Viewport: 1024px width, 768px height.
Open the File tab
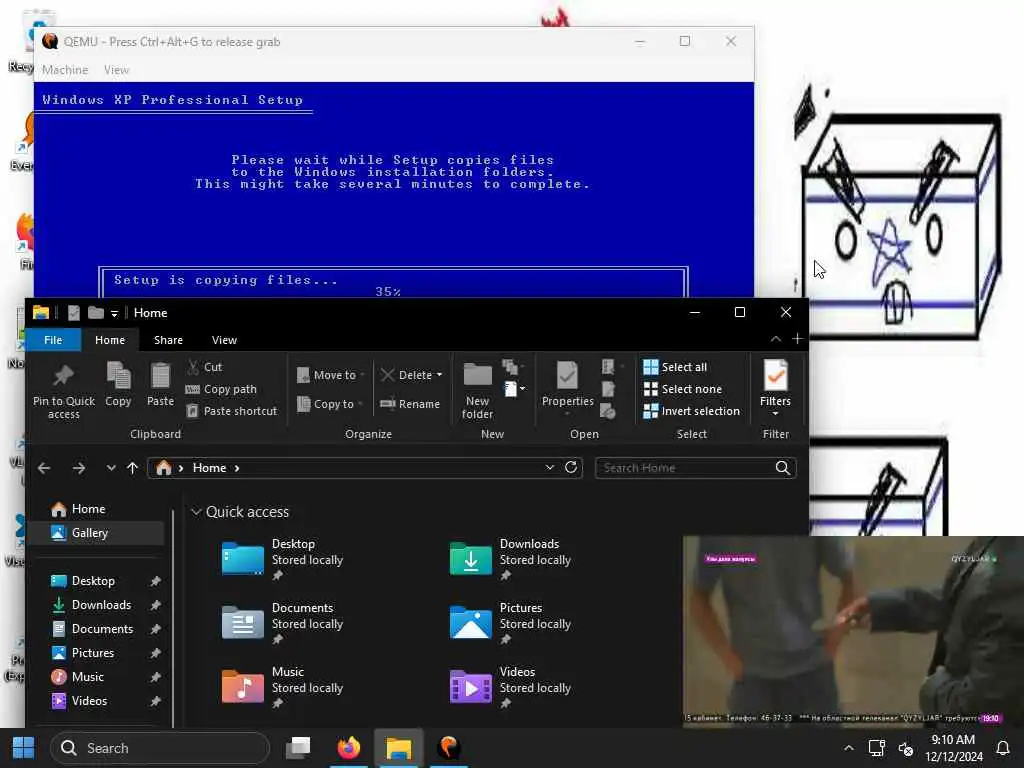tap(53, 340)
